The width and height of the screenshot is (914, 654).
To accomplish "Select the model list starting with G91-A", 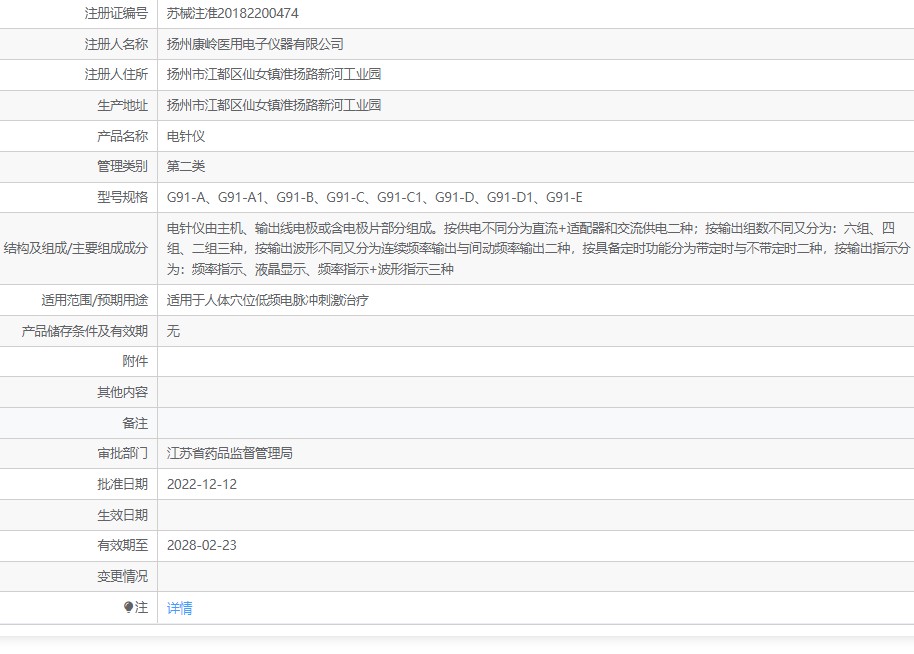I will 375,198.
